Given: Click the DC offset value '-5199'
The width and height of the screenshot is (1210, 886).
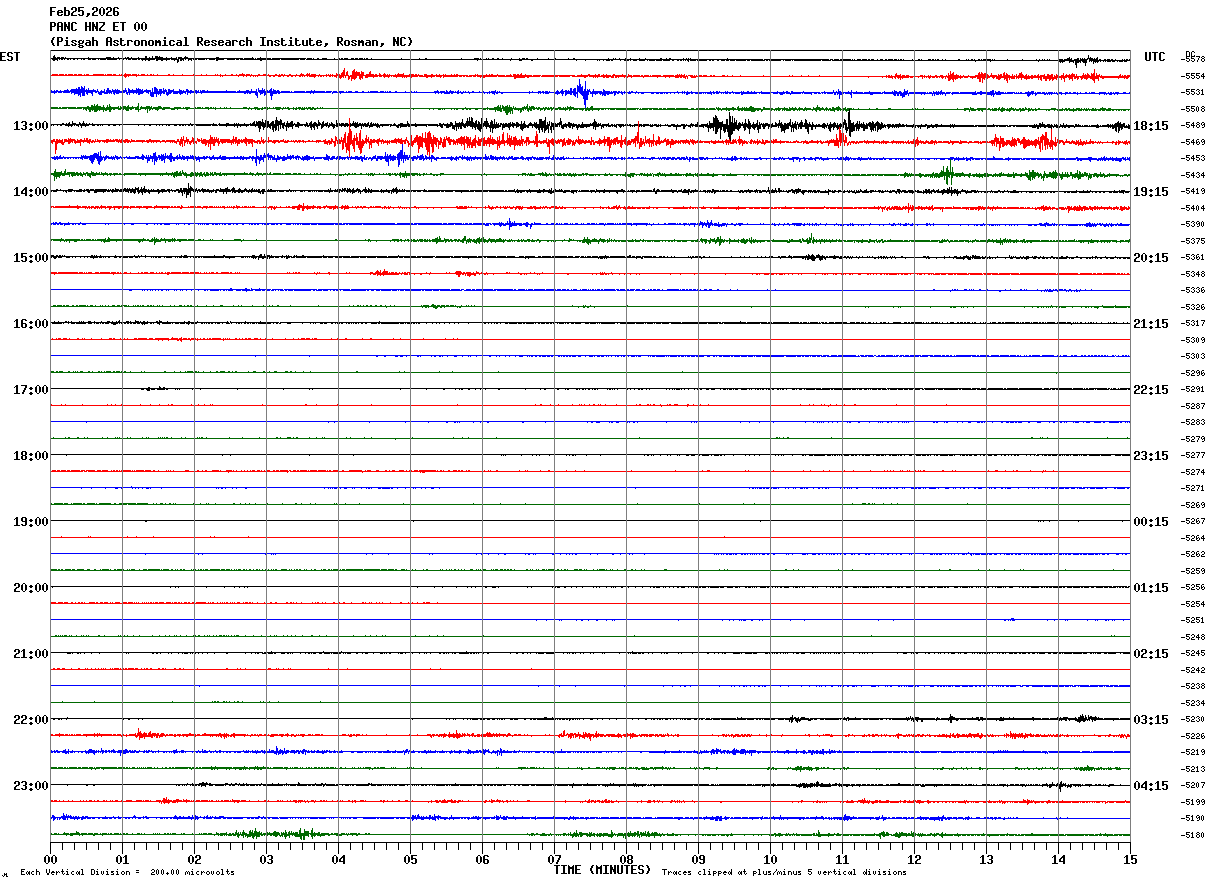Looking at the screenshot, I should coord(1193,802).
